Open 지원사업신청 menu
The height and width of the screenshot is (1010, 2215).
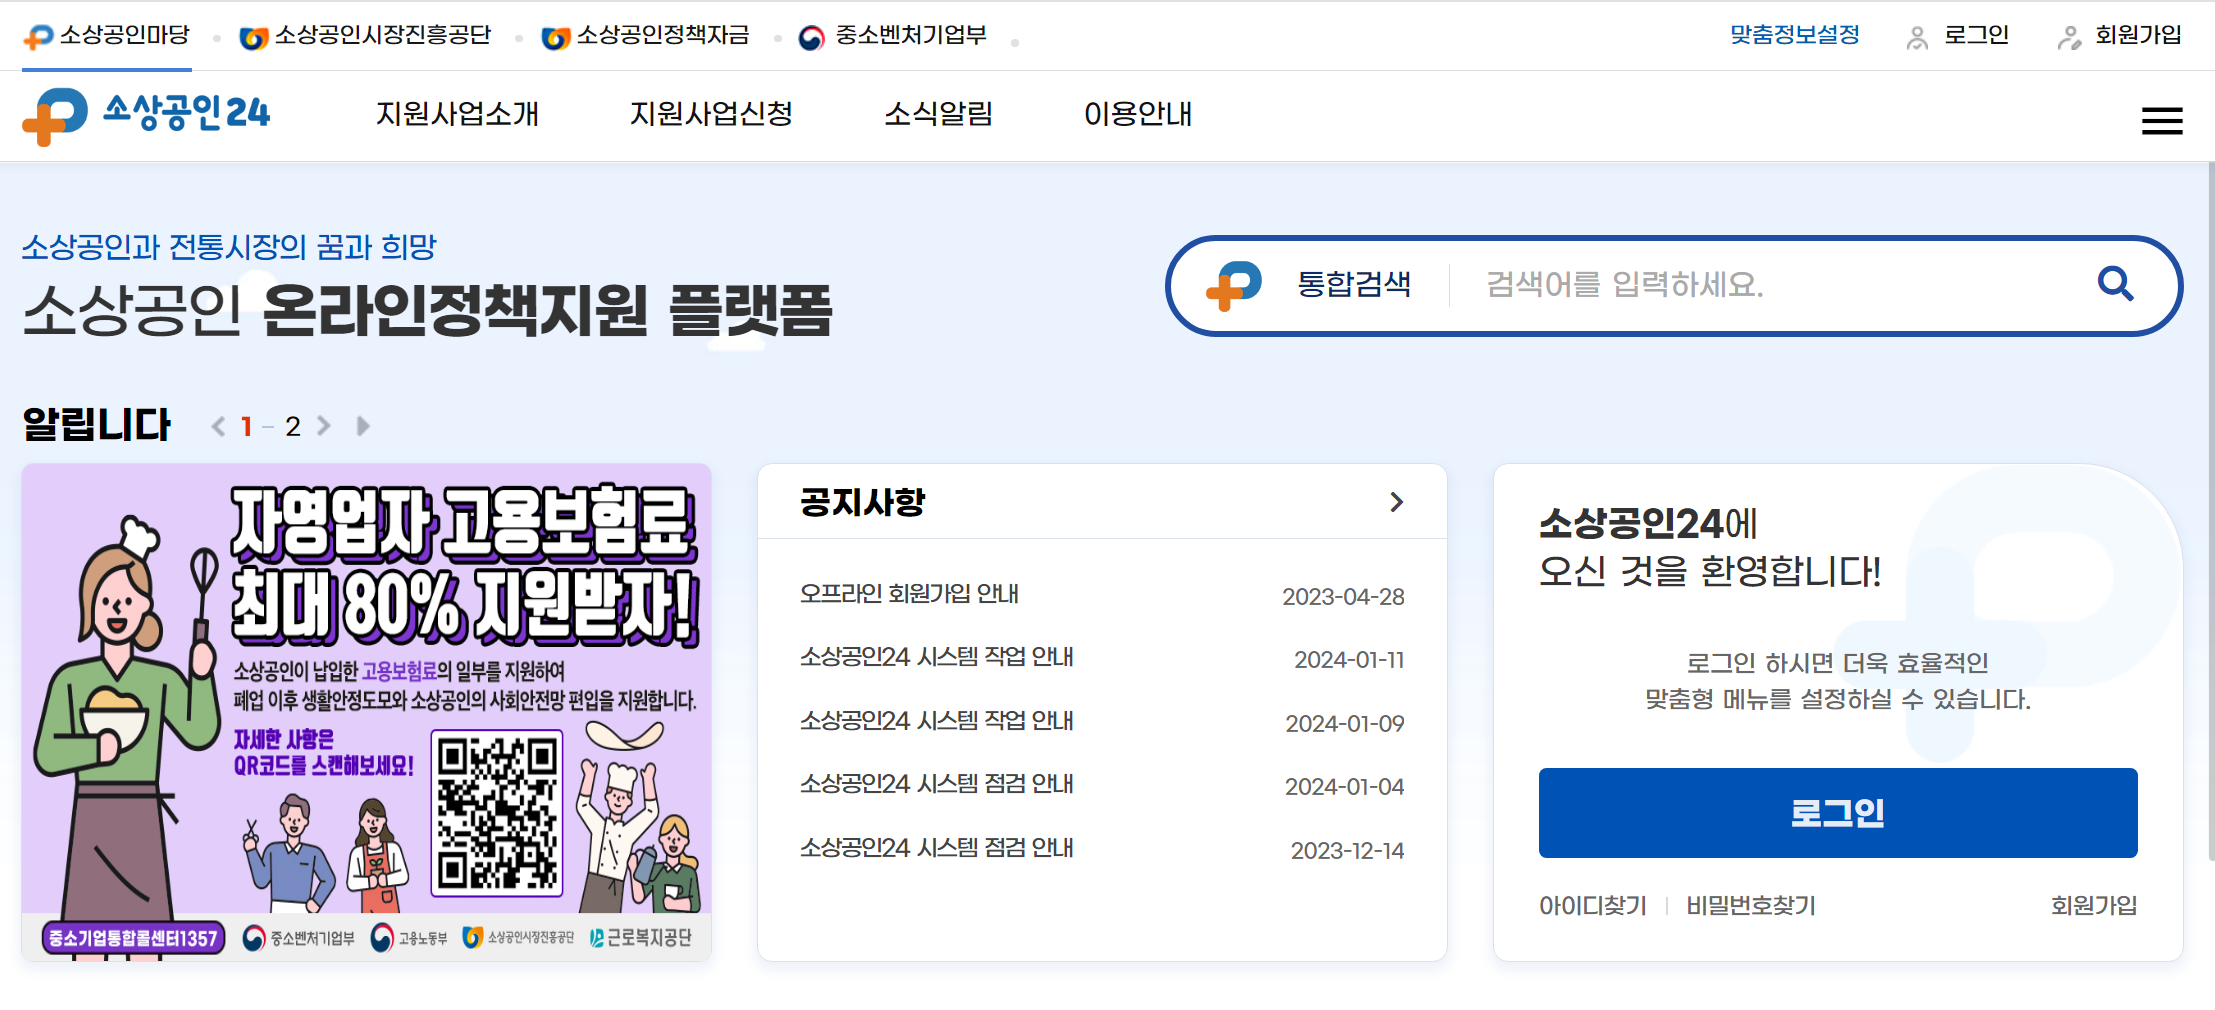coord(711,114)
